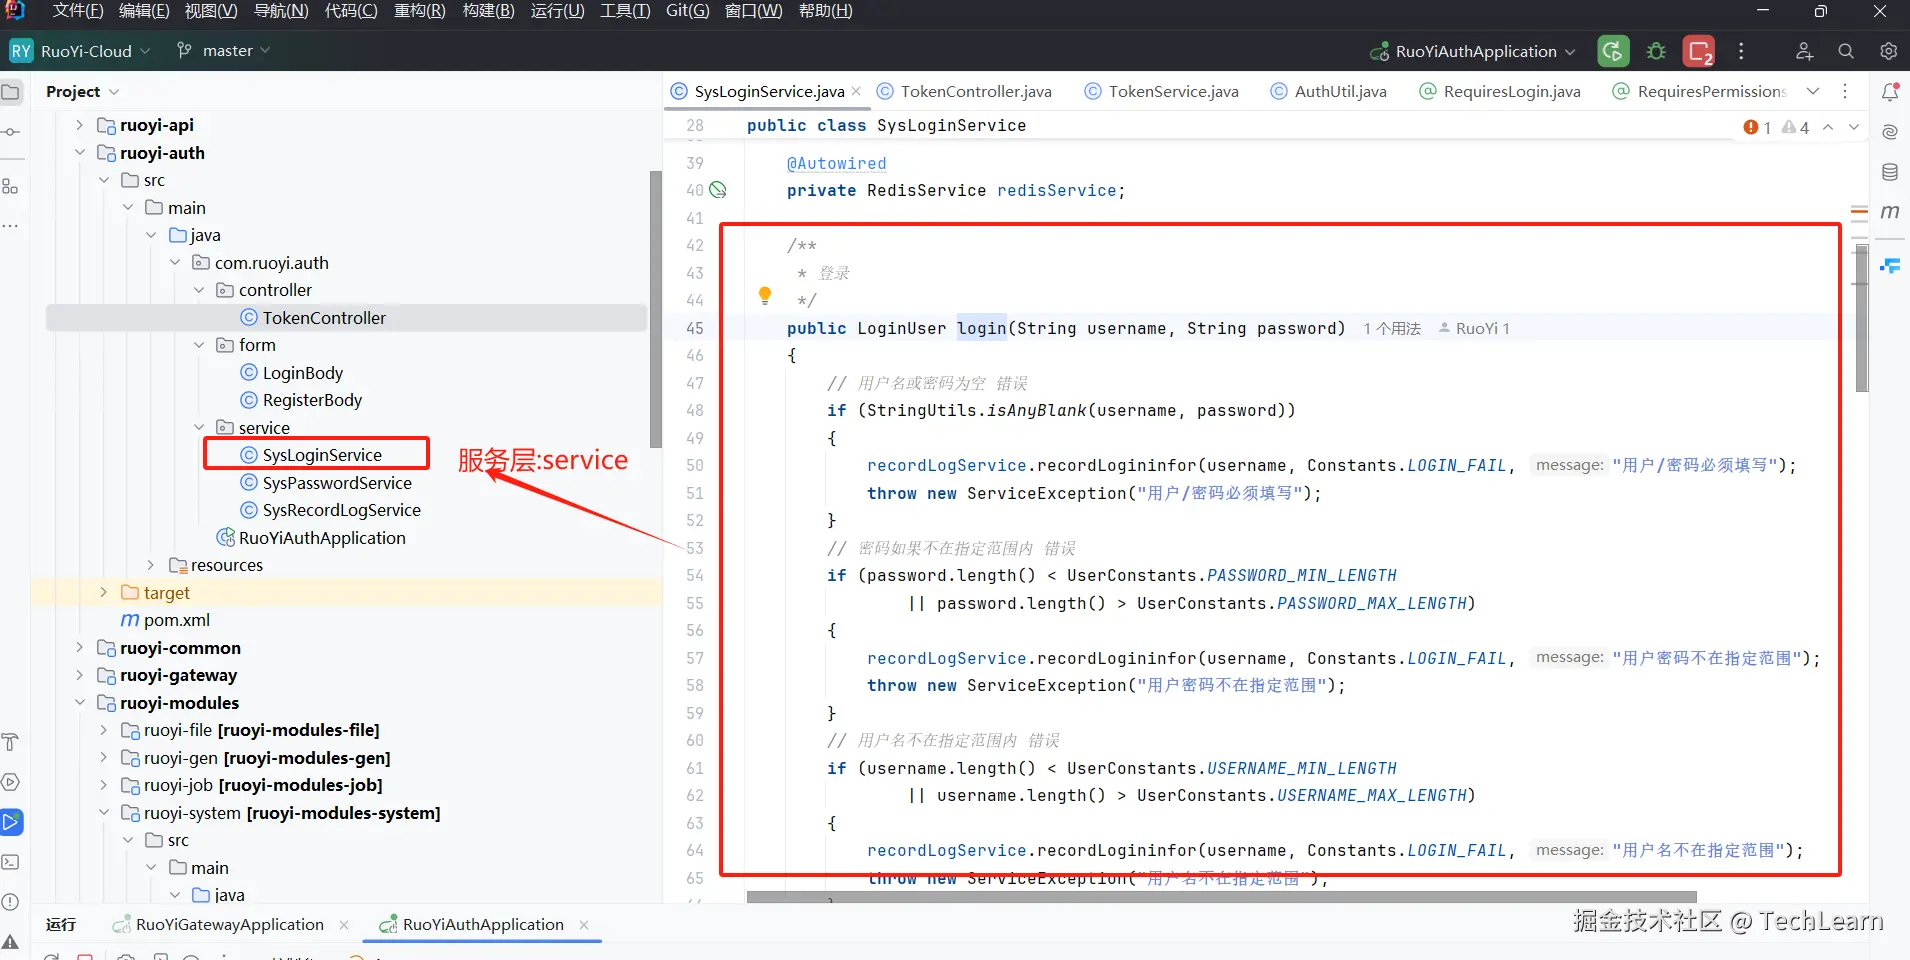Open the Terminal tool window

pos(11,862)
